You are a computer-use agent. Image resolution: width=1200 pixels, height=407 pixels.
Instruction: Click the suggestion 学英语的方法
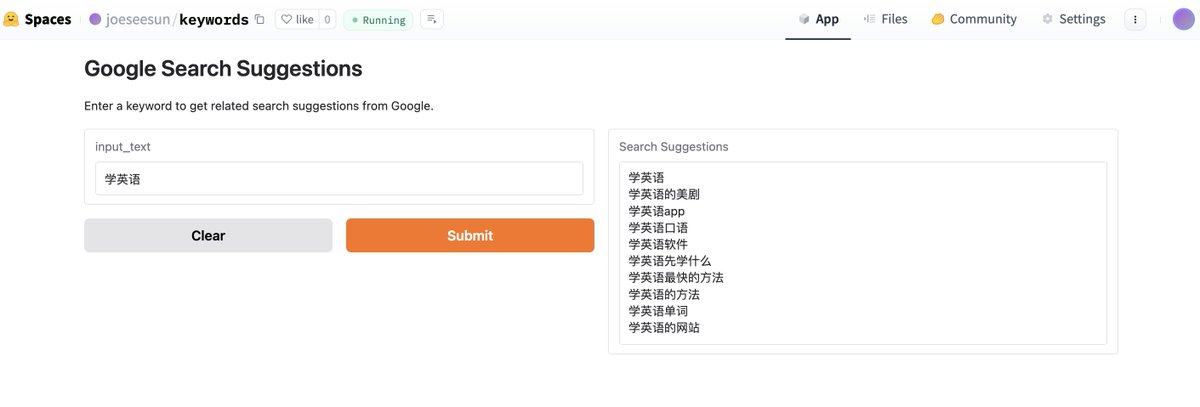(663, 294)
